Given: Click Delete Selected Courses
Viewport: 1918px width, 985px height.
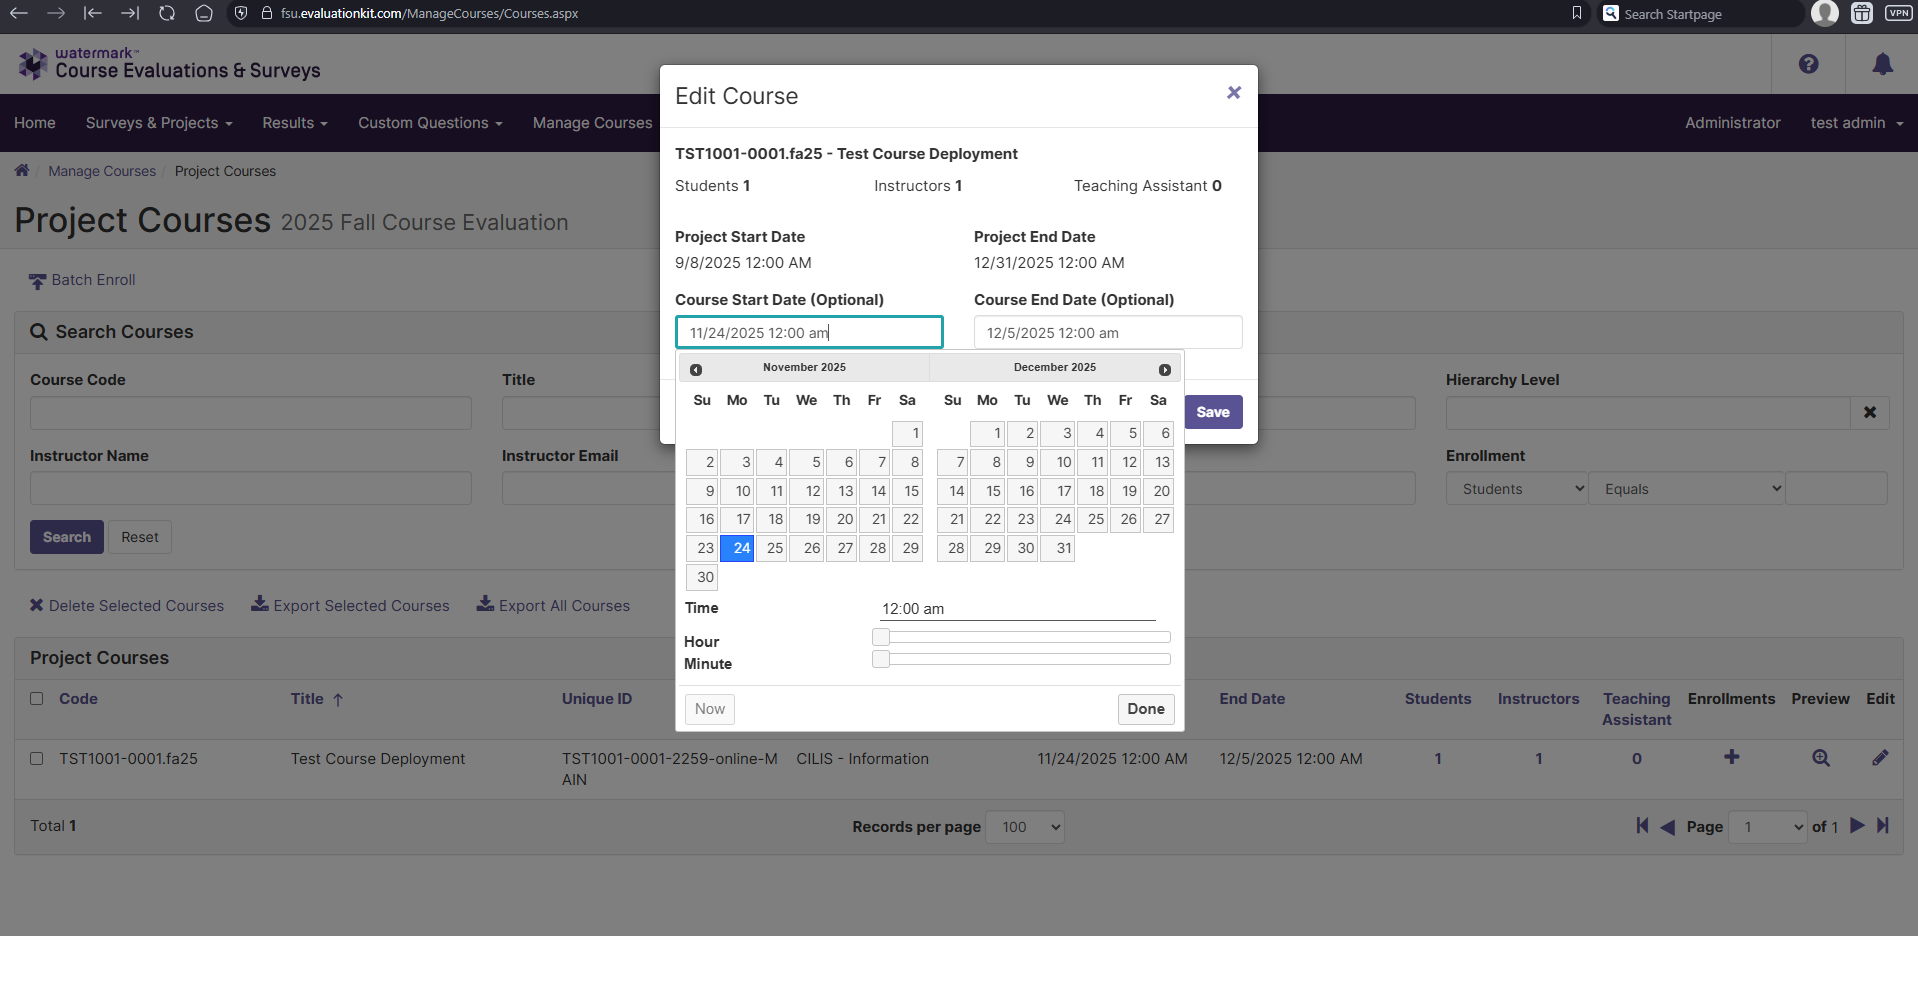Looking at the screenshot, I should pos(127,606).
